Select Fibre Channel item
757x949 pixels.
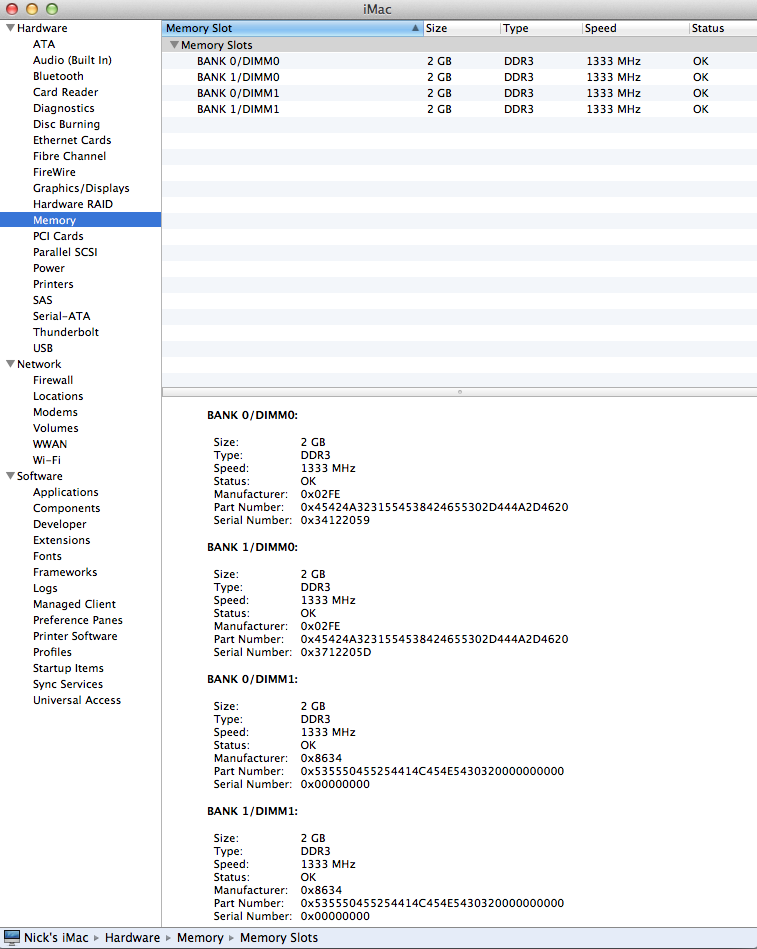(x=70, y=156)
